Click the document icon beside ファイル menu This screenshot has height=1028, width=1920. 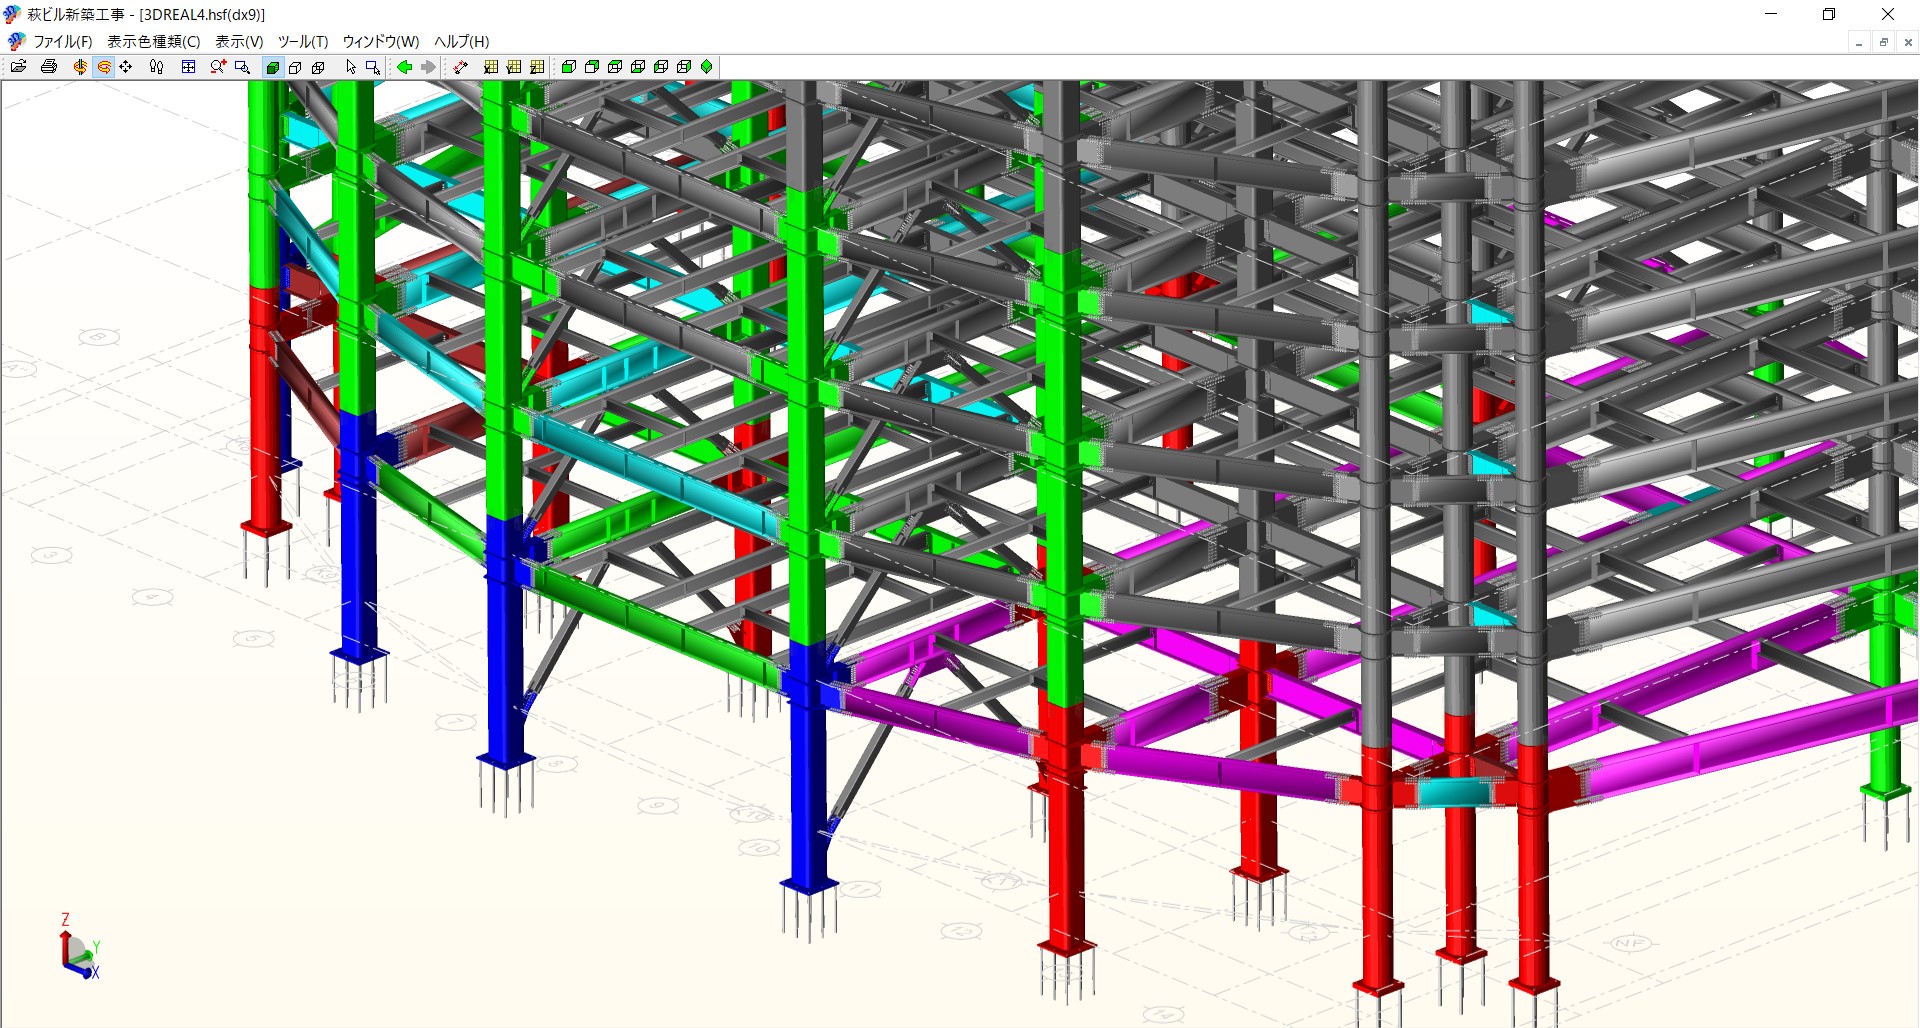[16, 41]
